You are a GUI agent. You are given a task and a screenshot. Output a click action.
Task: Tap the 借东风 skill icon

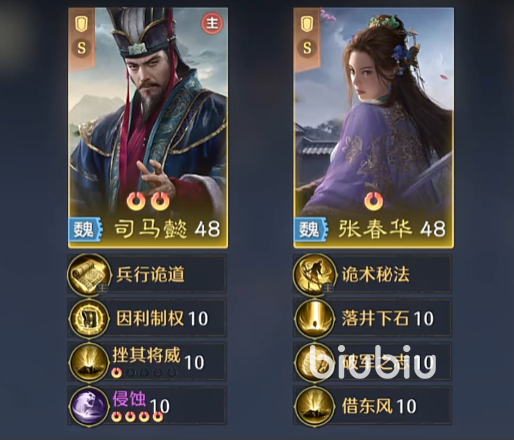pyautogui.click(x=314, y=406)
